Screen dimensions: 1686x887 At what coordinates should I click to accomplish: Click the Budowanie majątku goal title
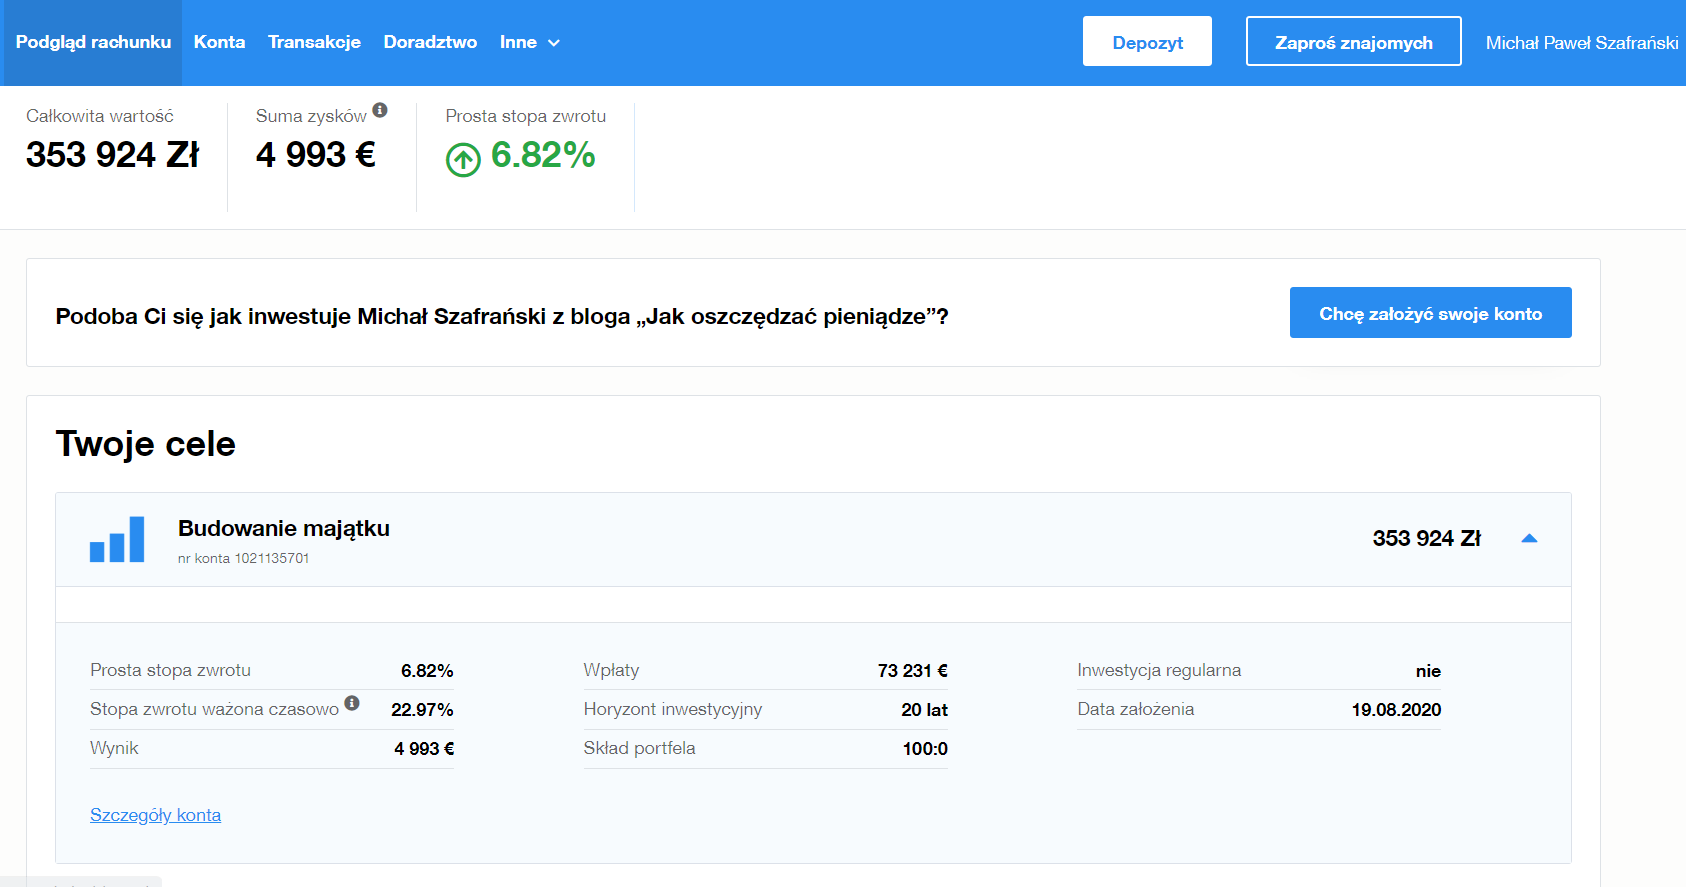pos(284,528)
